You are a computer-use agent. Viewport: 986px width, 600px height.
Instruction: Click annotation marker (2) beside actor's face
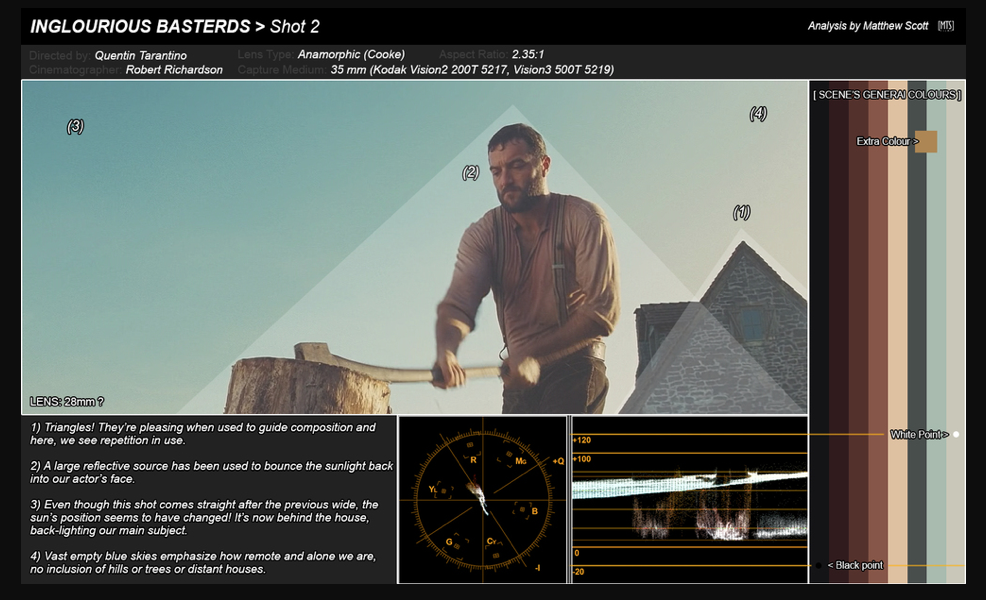pos(470,172)
